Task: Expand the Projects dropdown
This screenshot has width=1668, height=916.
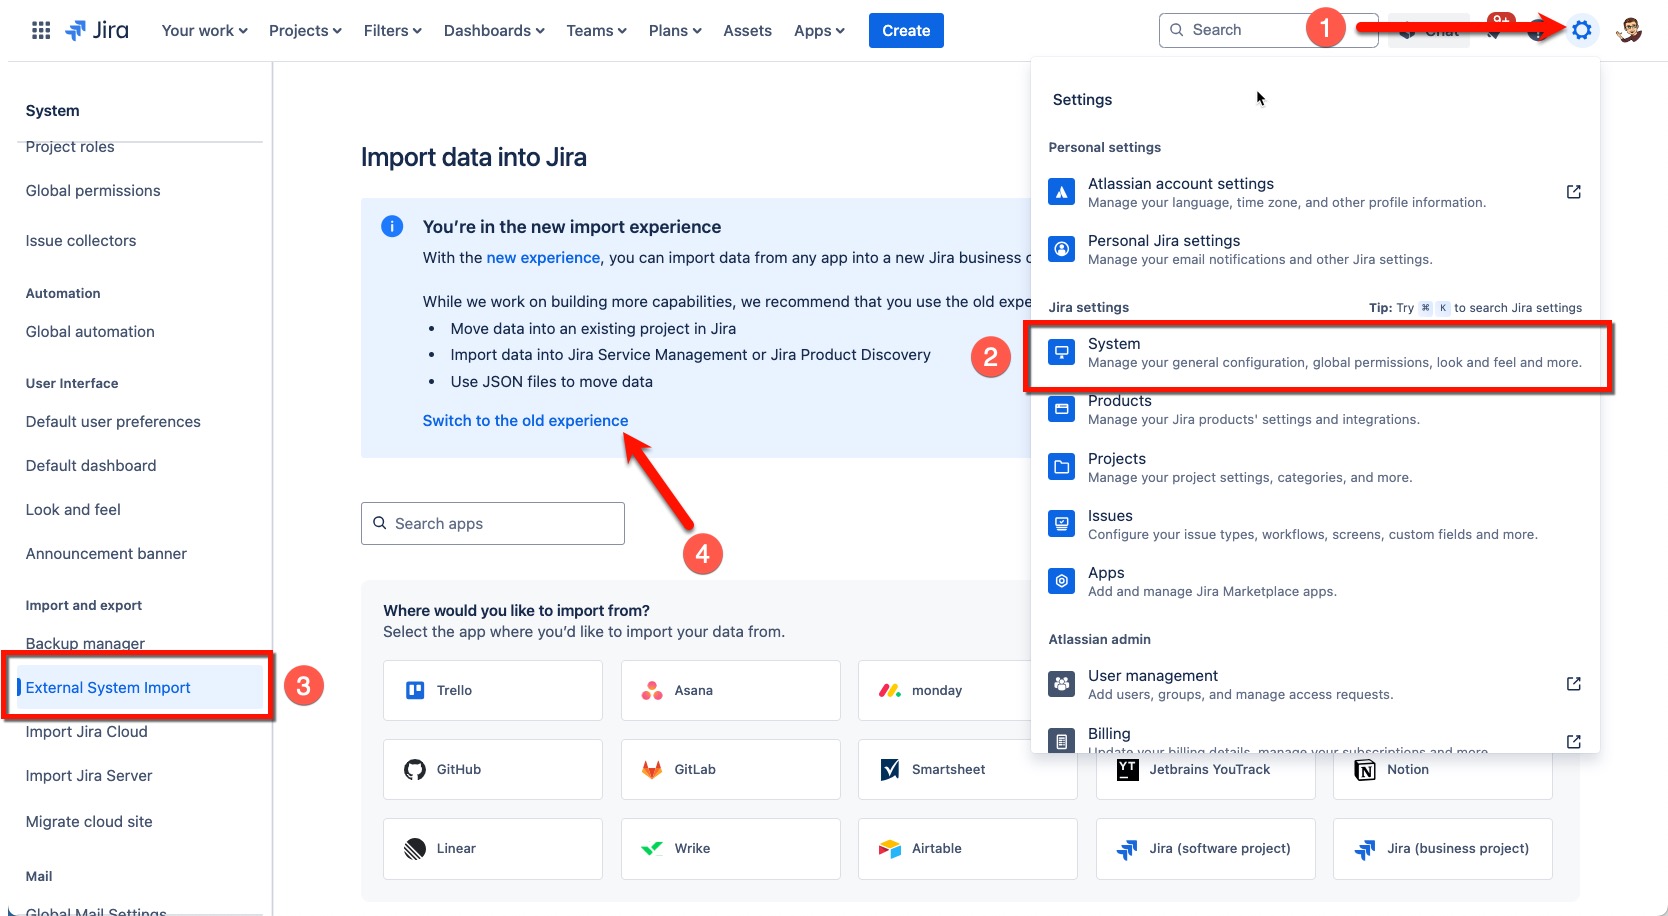Action: pos(304,30)
